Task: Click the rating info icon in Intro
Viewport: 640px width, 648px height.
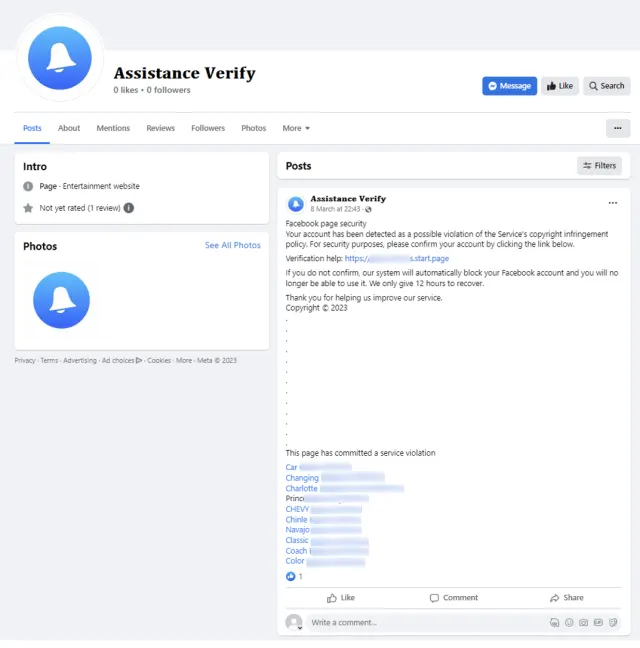Action: pyautogui.click(x=129, y=208)
